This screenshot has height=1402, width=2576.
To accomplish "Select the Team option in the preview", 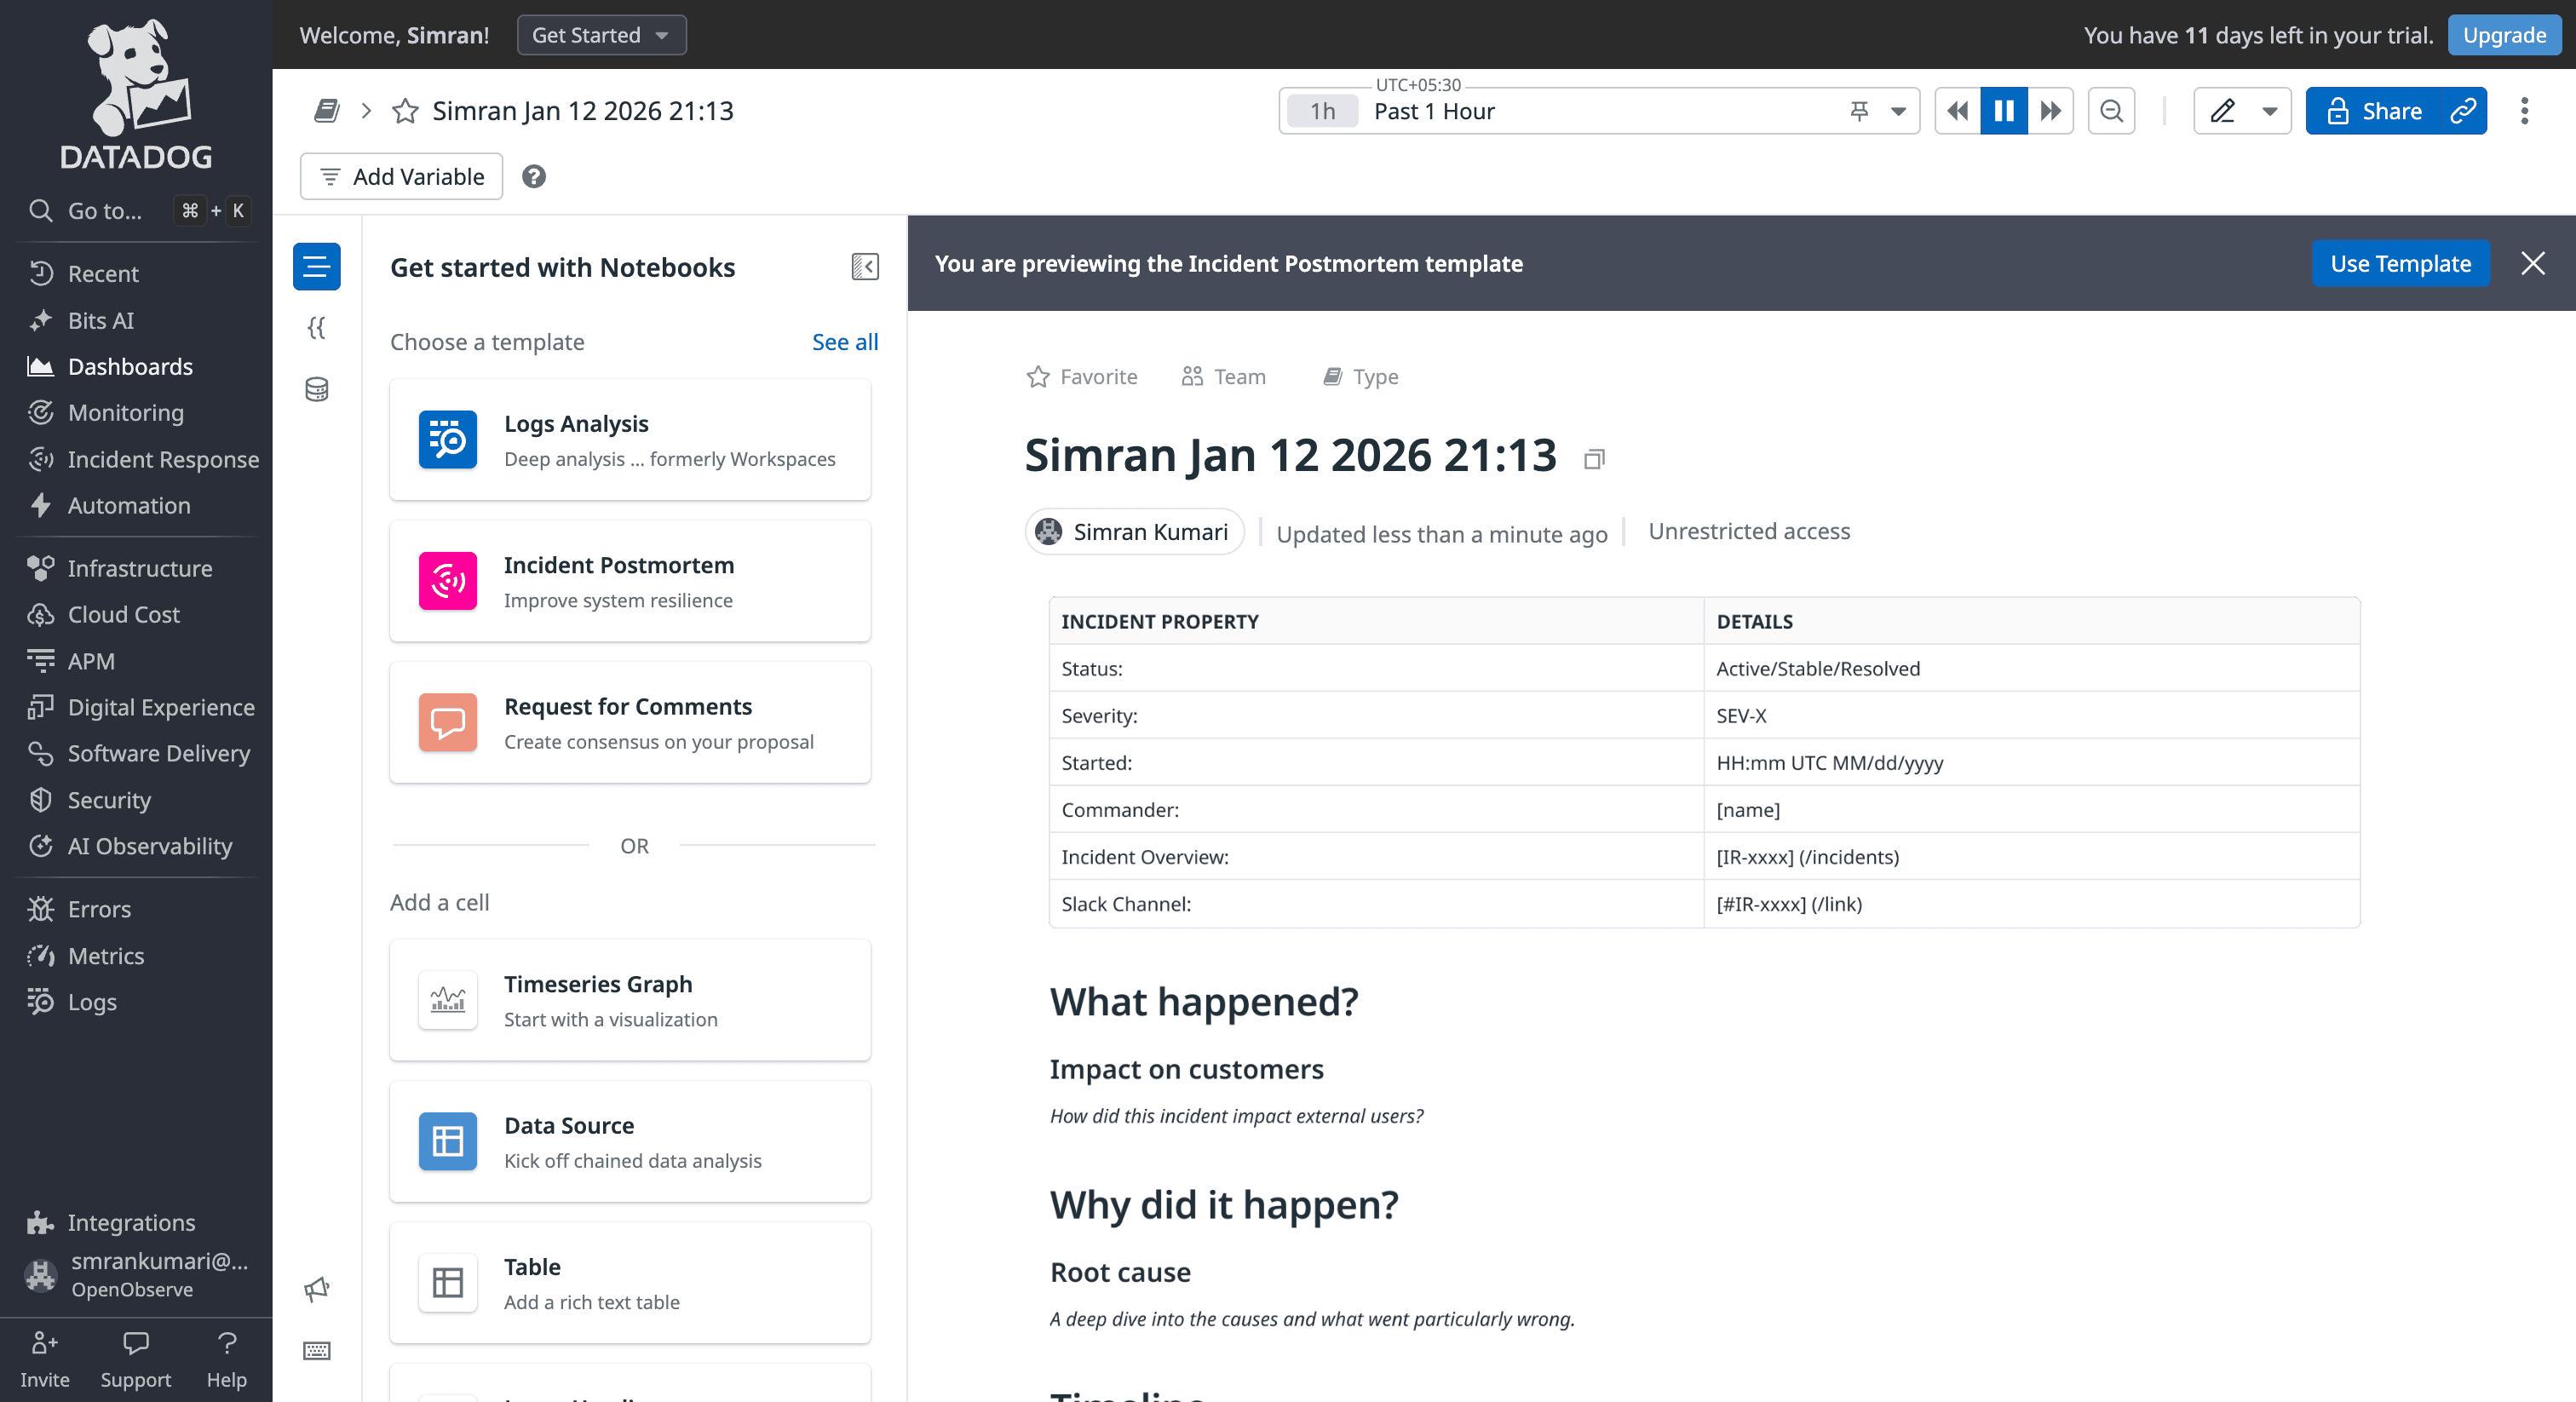I will (x=1222, y=377).
